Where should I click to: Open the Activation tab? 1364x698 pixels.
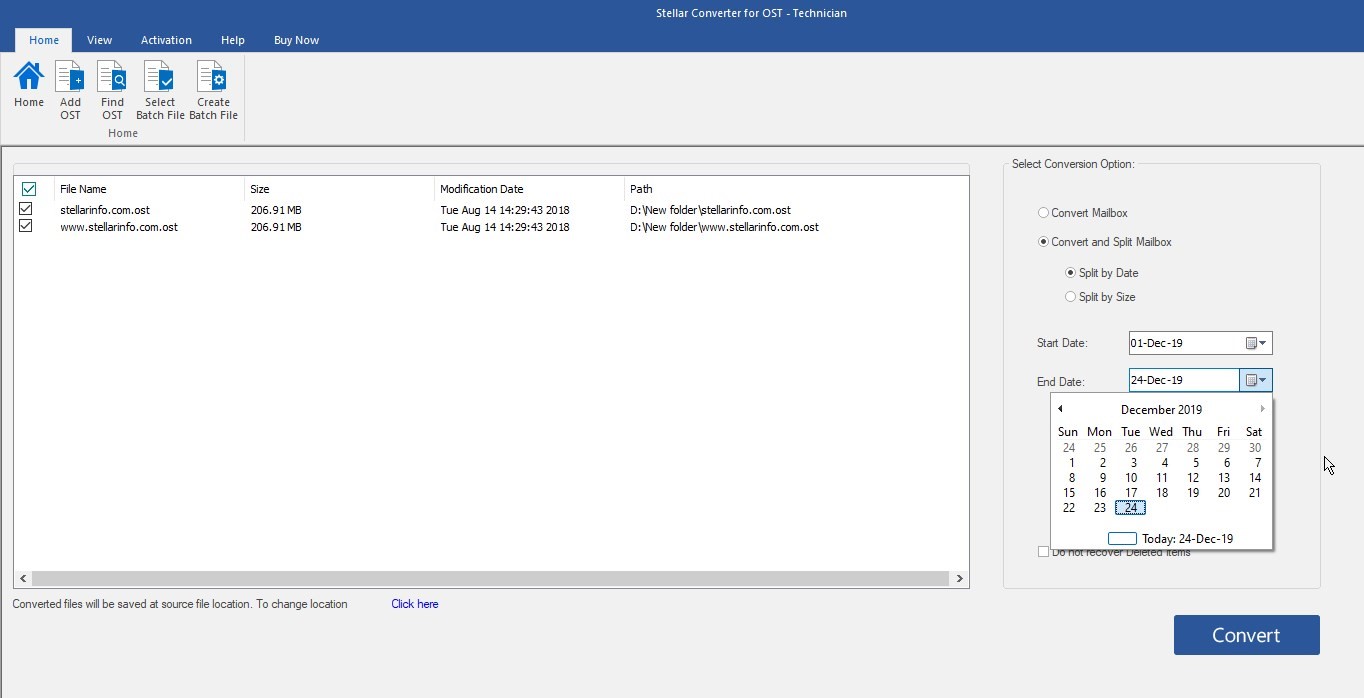166,40
